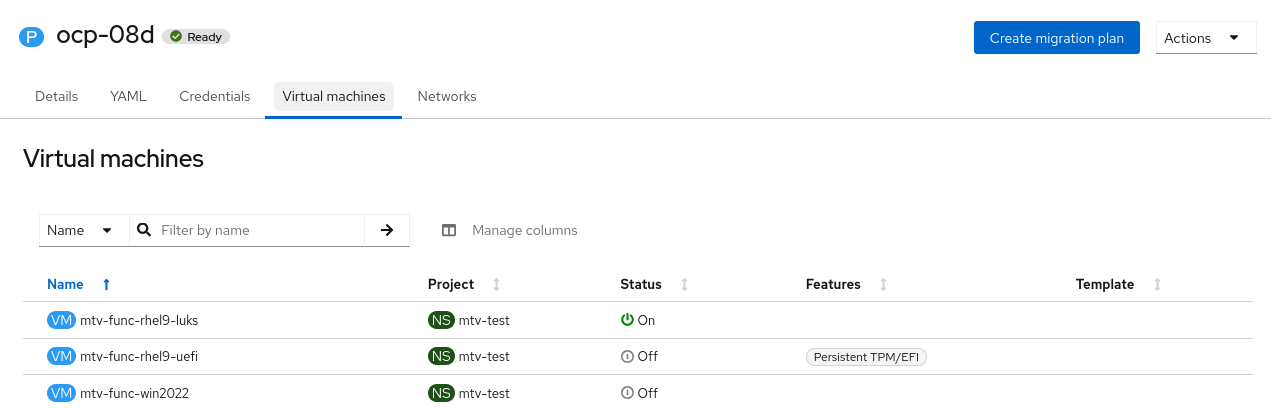Sort by the Status column icon
This screenshot has width=1271, height=409.
click(x=685, y=285)
